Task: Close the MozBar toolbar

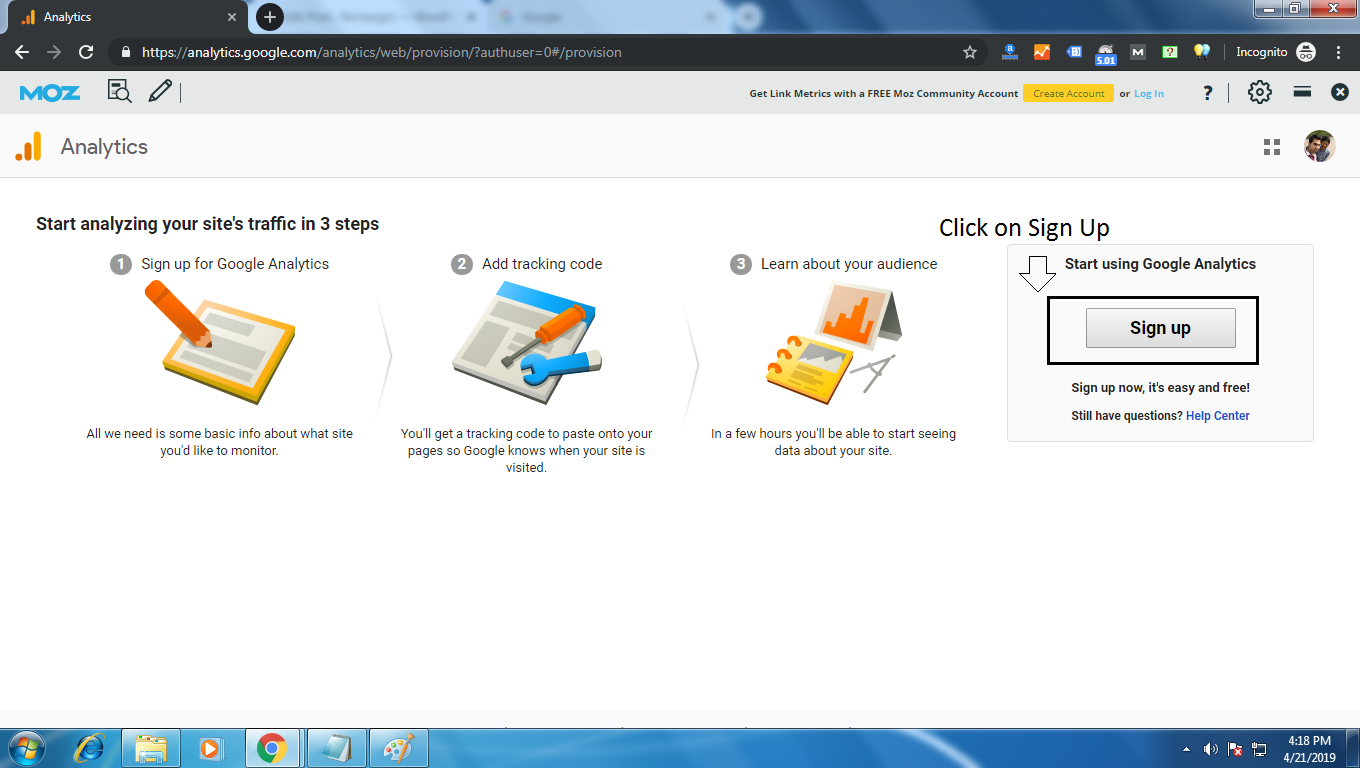Action: click(x=1340, y=92)
